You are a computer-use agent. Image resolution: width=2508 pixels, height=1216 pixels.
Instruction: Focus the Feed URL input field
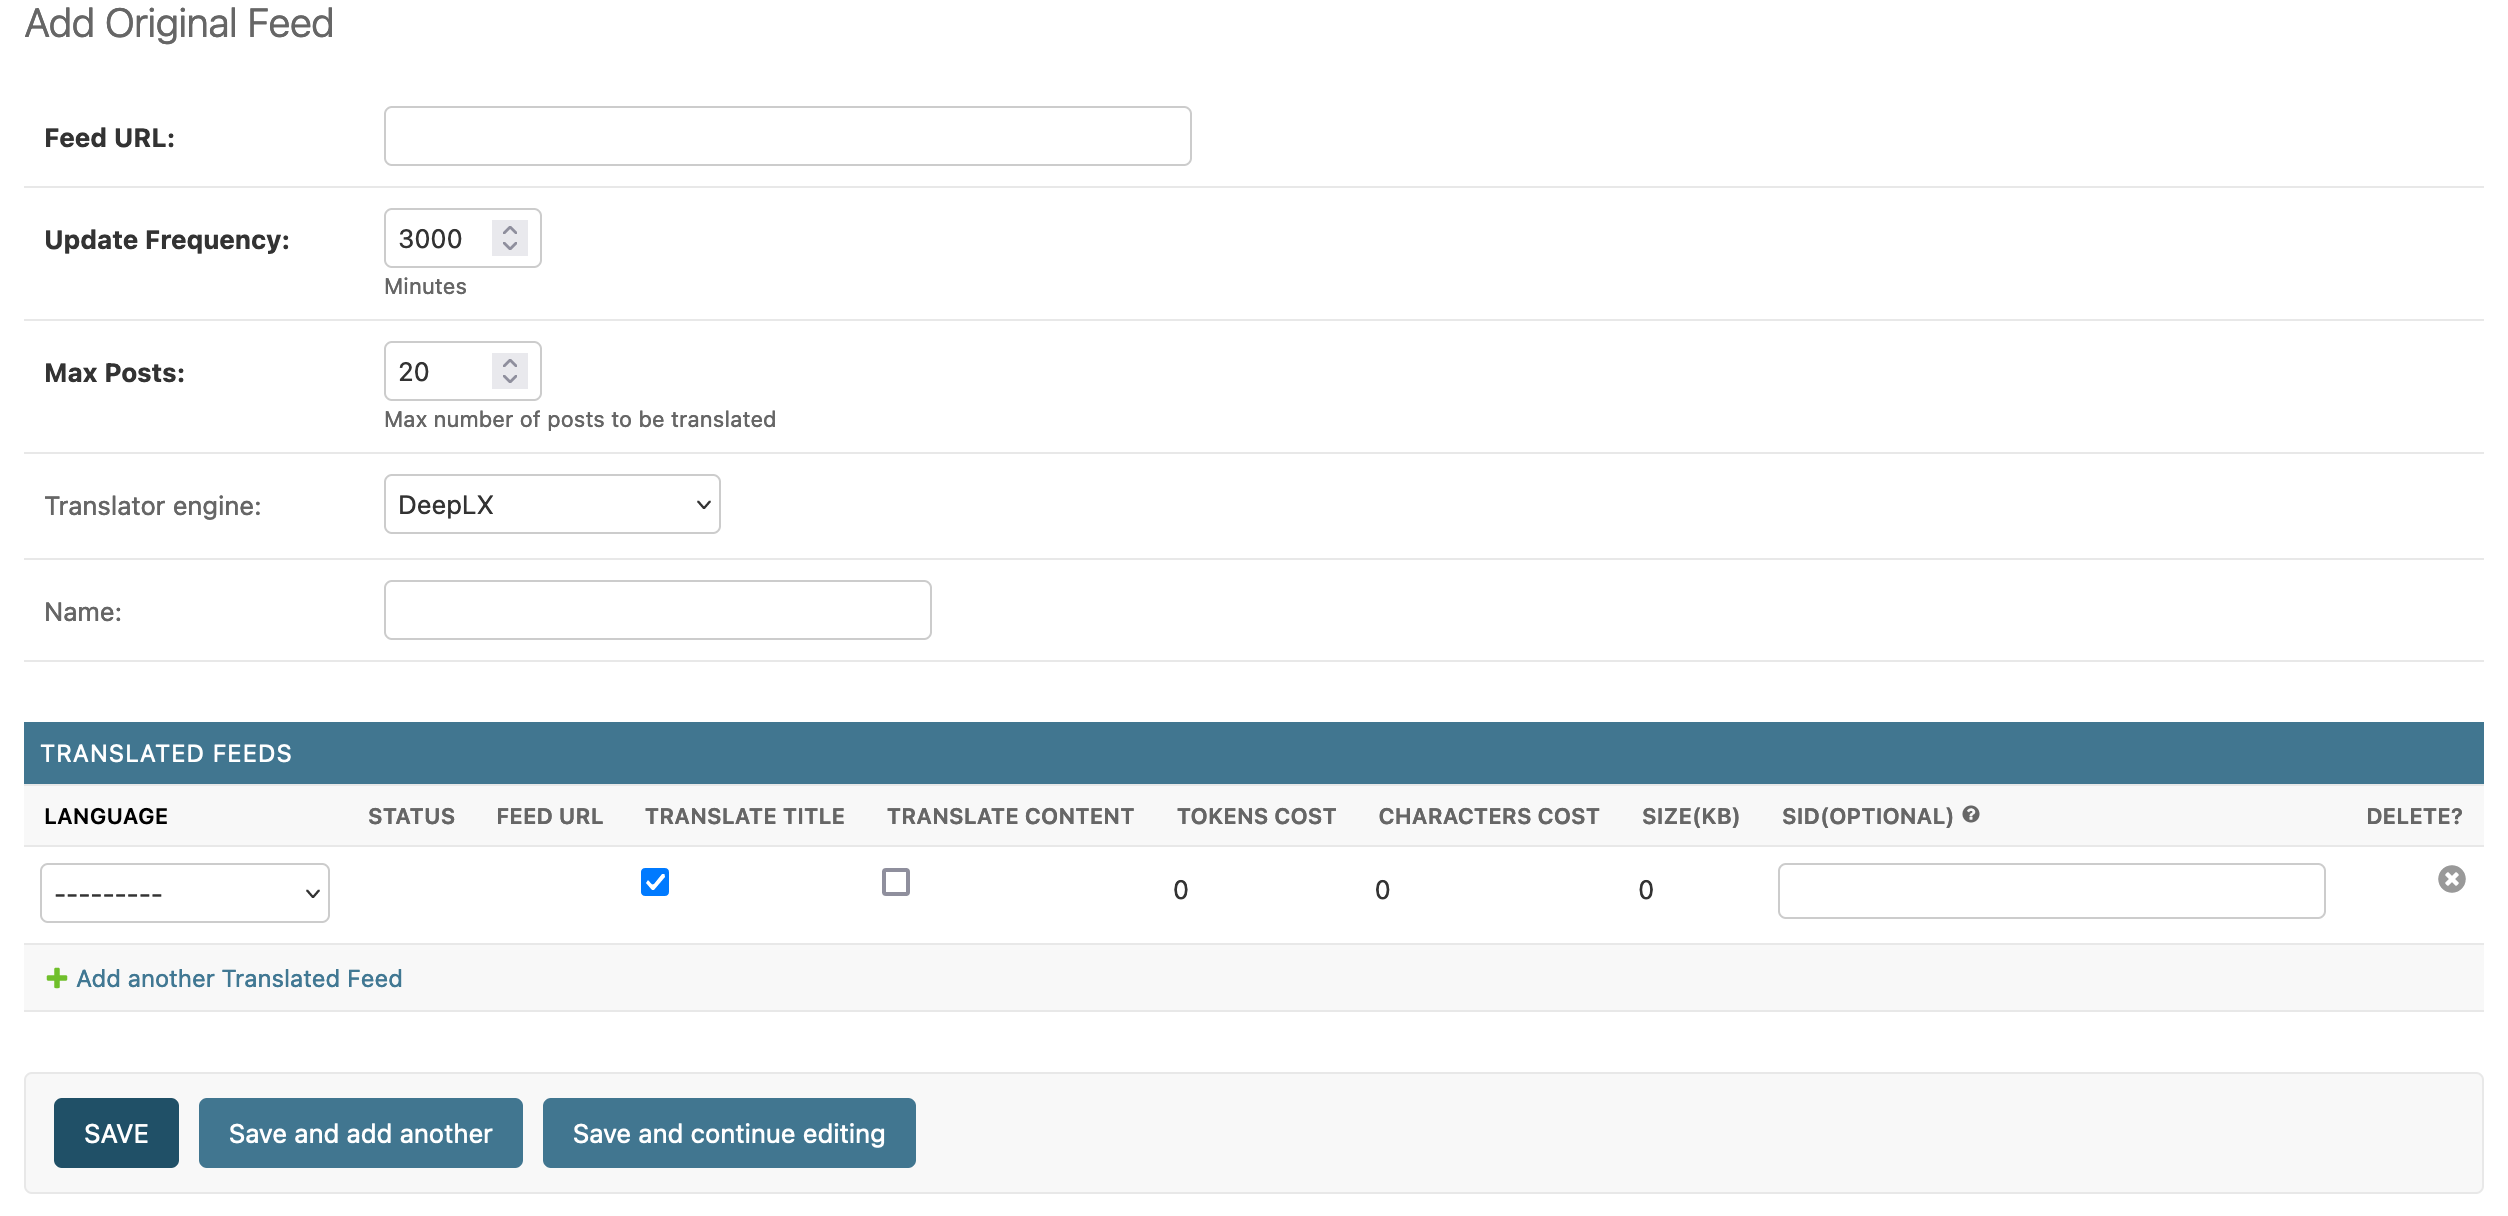(x=787, y=136)
